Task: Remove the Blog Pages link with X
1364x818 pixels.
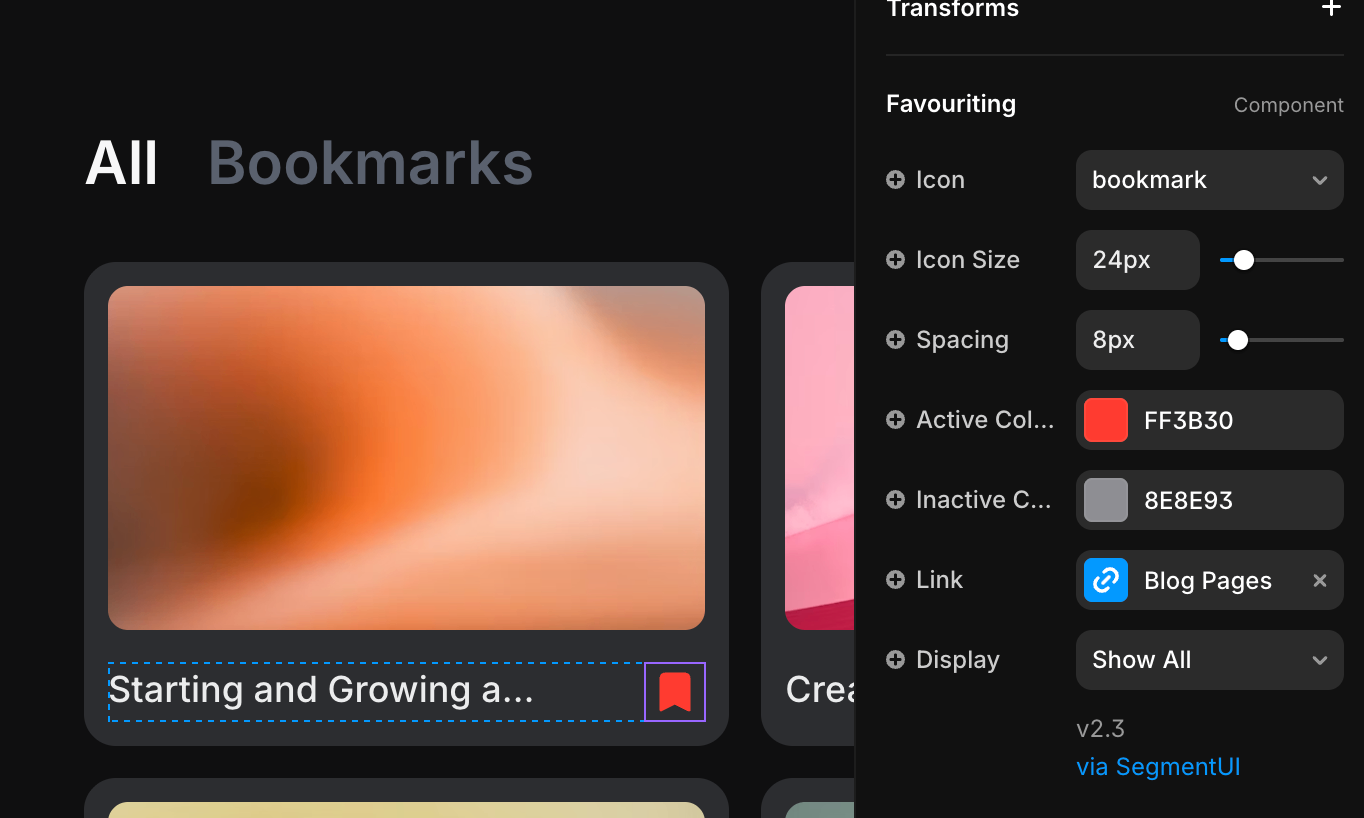Action: pos(1320,580)
